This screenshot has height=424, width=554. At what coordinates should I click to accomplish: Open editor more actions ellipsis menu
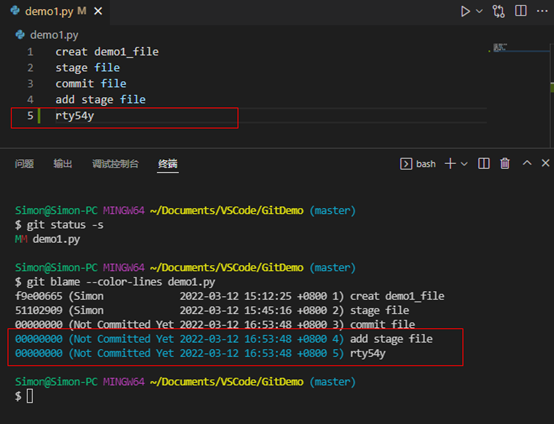point(542,11)
